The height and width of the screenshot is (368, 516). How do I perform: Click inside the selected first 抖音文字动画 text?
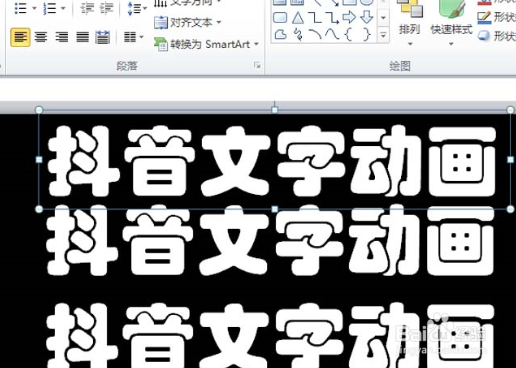coord(272,161)
